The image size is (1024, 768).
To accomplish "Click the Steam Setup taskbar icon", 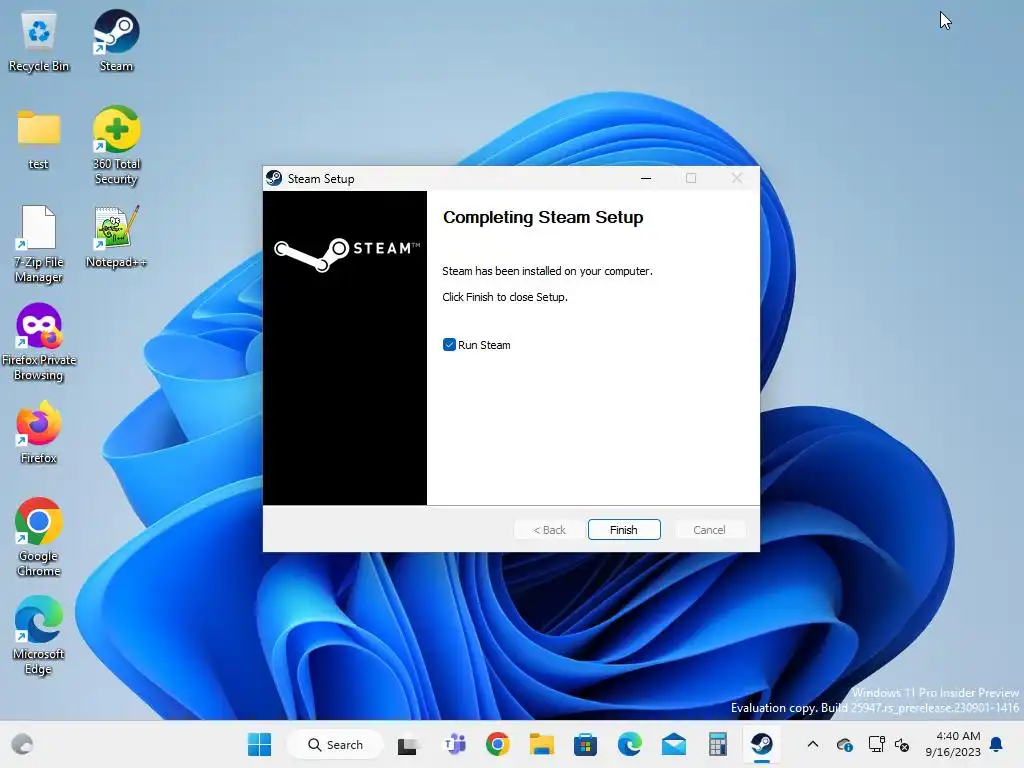I will pos(761,744).
